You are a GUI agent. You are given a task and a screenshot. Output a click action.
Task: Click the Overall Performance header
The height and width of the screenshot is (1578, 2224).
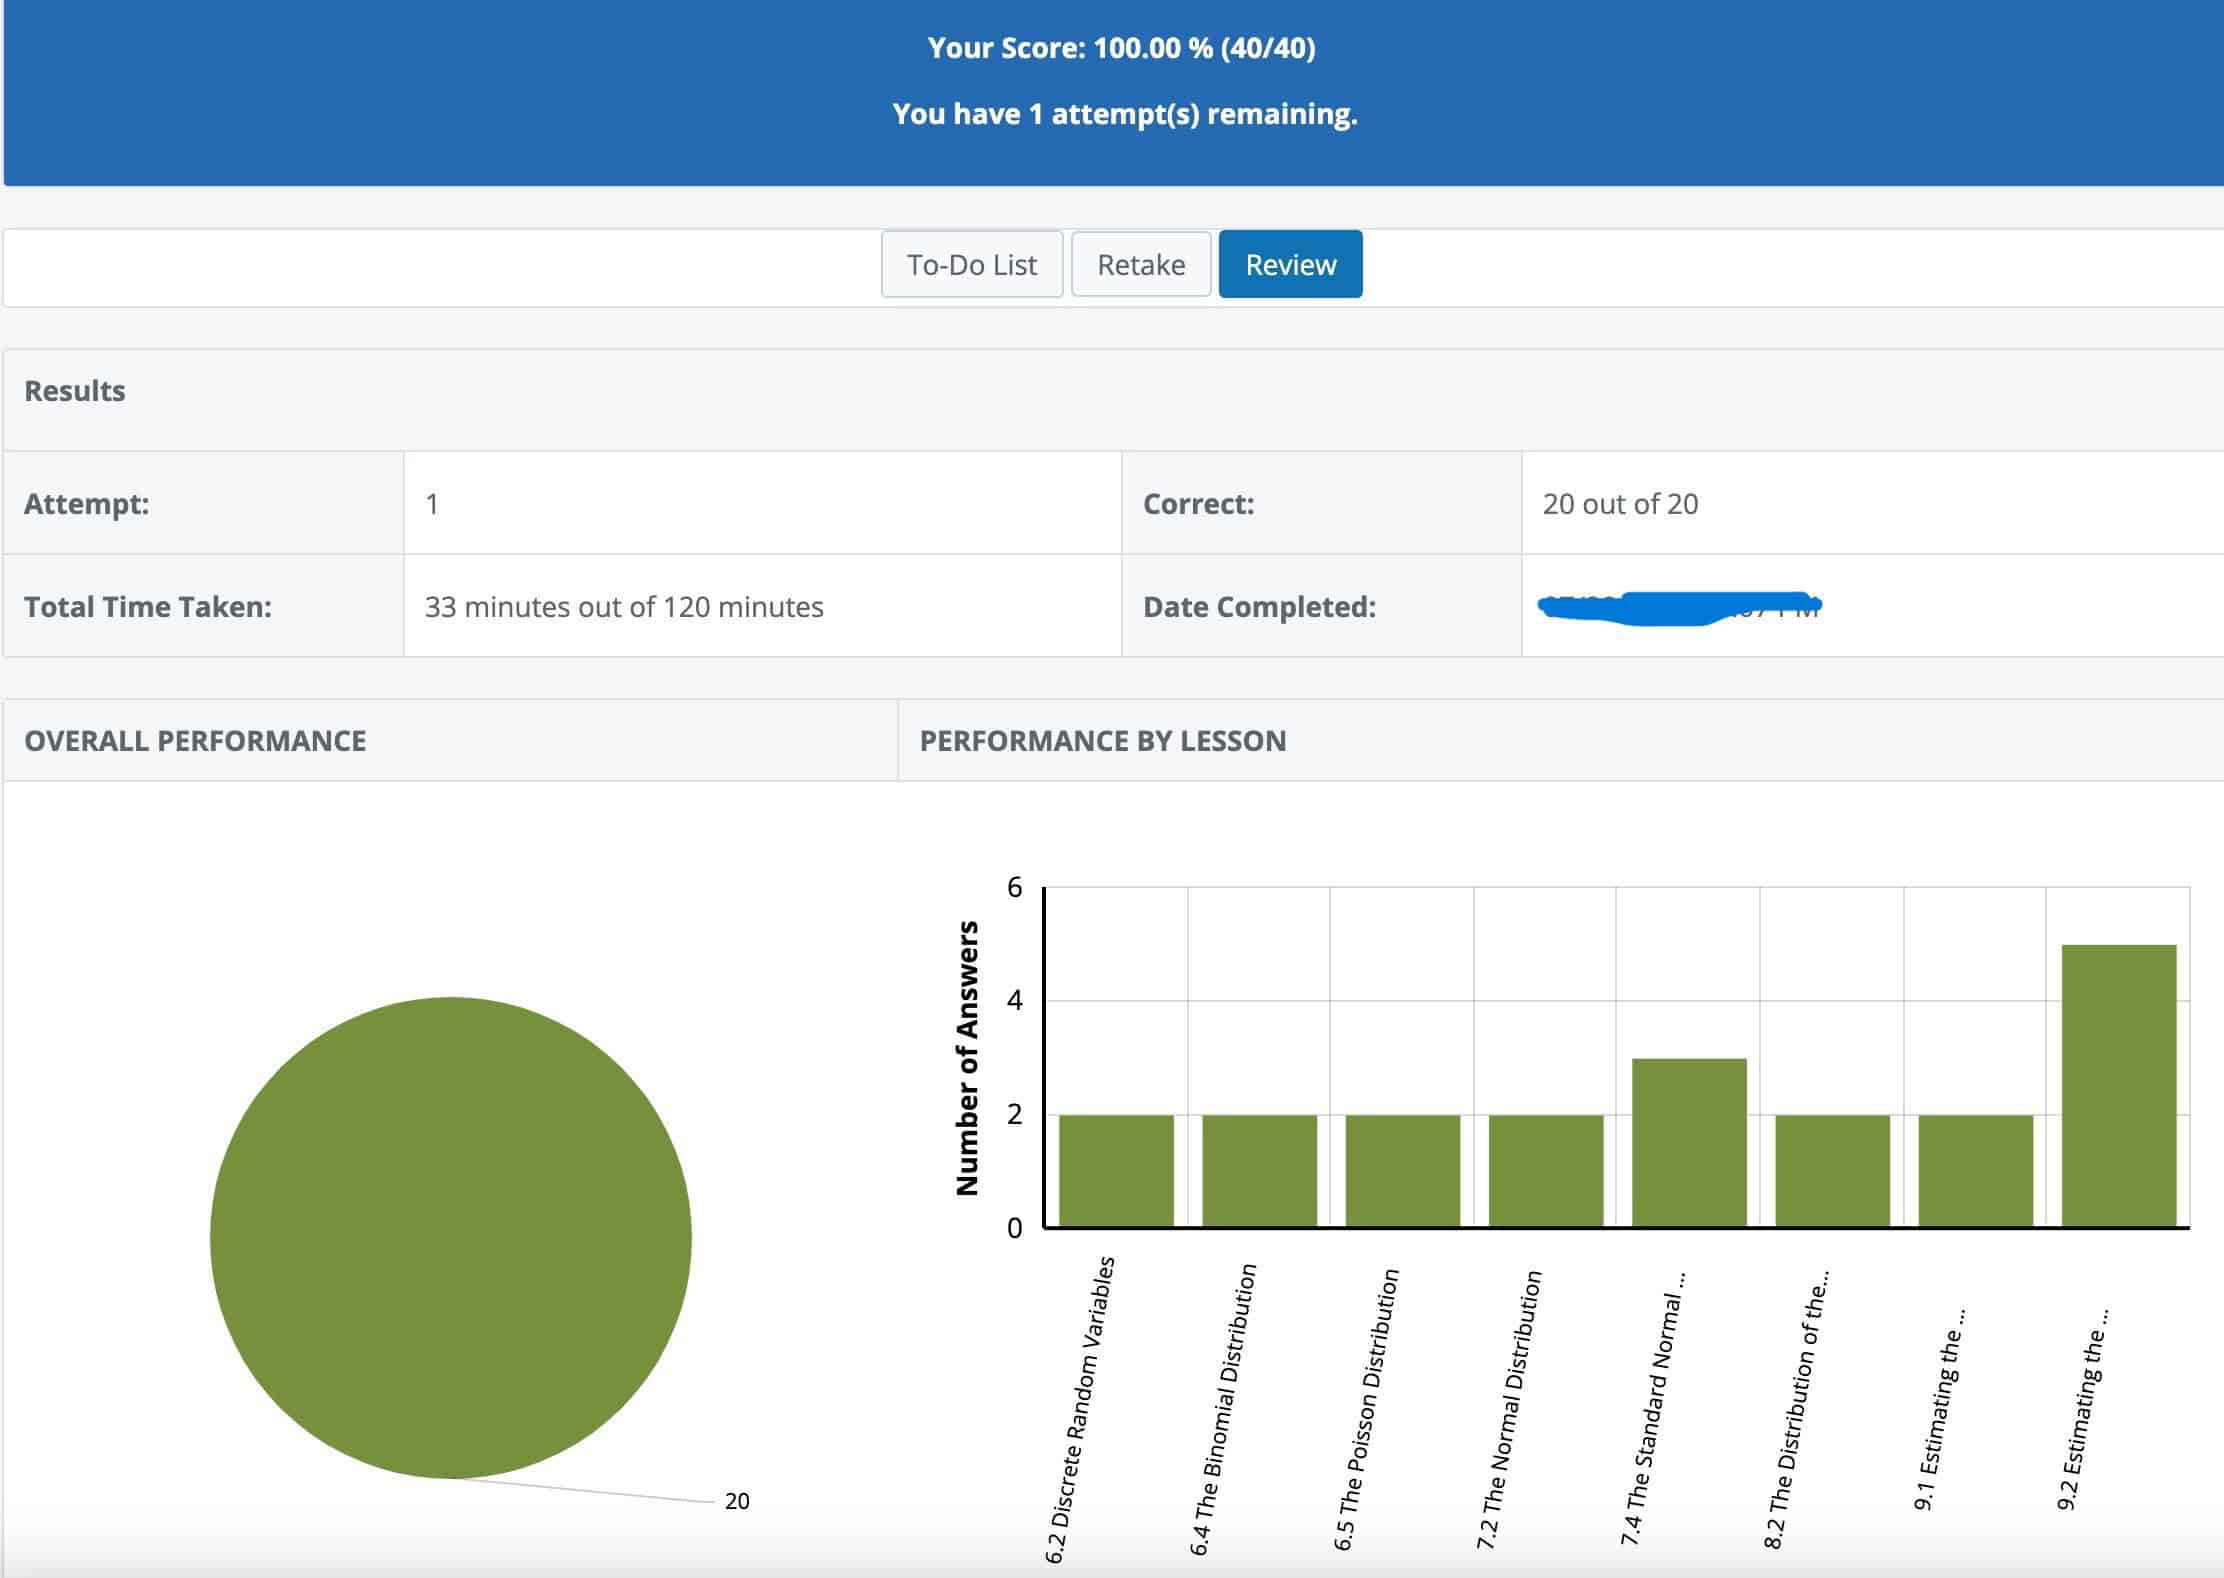[195, 741]
